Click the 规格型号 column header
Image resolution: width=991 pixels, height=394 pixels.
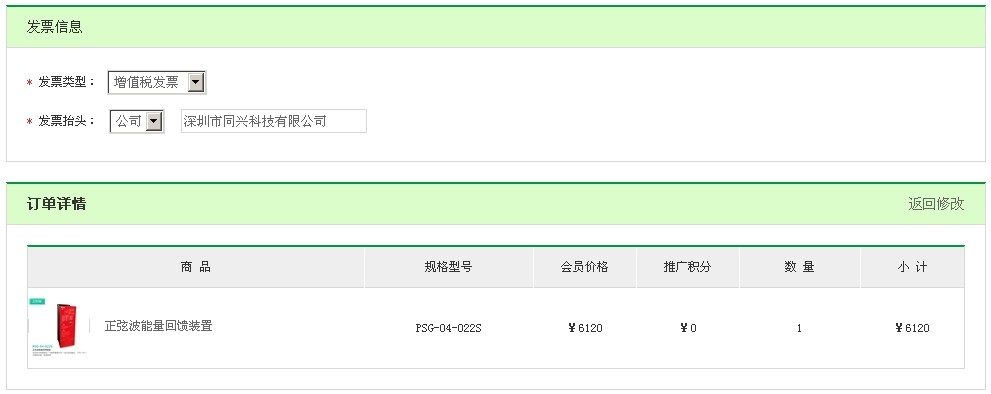[x=449, y=267]
